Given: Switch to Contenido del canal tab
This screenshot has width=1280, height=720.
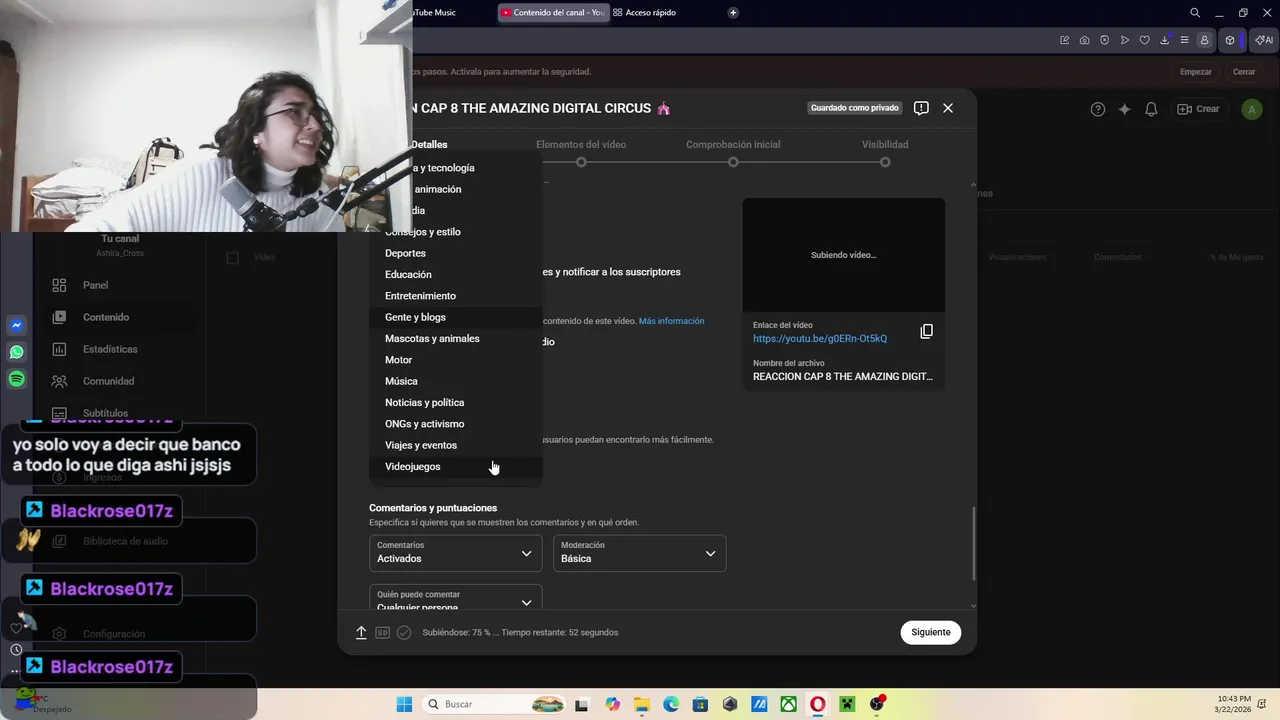Looking at the screenshot, I should [552, 13].
